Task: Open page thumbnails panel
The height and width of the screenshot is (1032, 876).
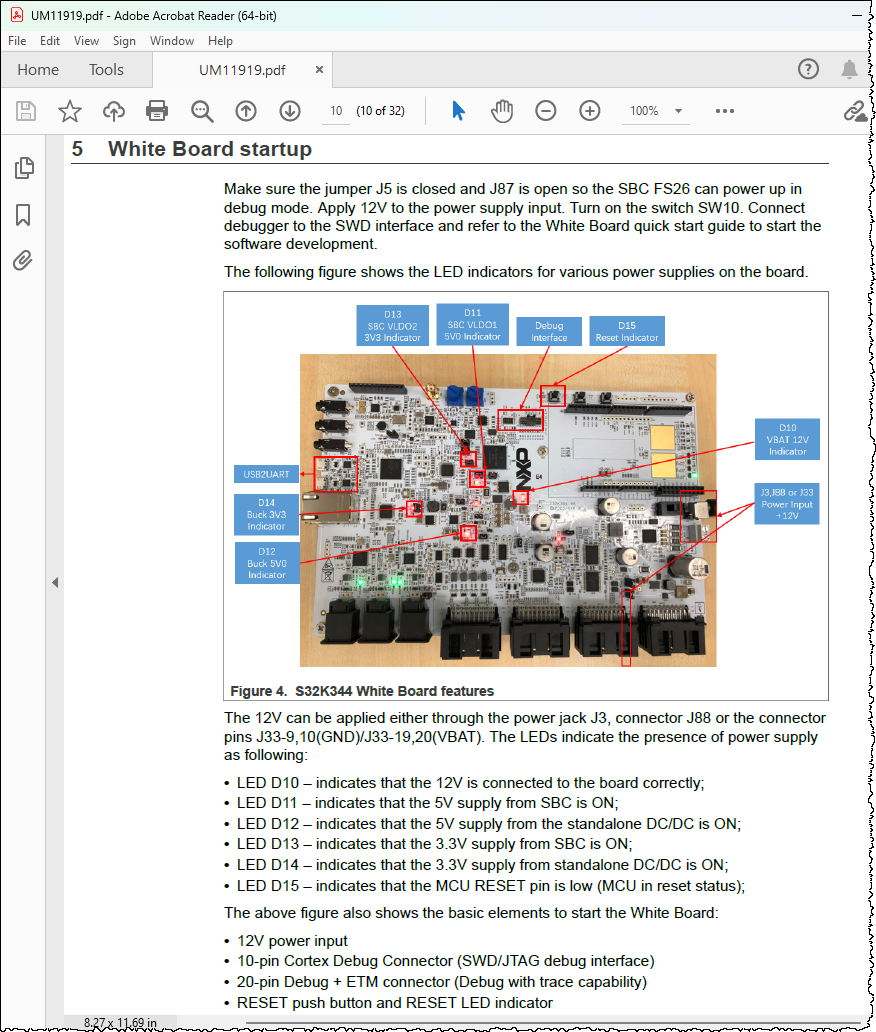Action: tap(24, 168)
